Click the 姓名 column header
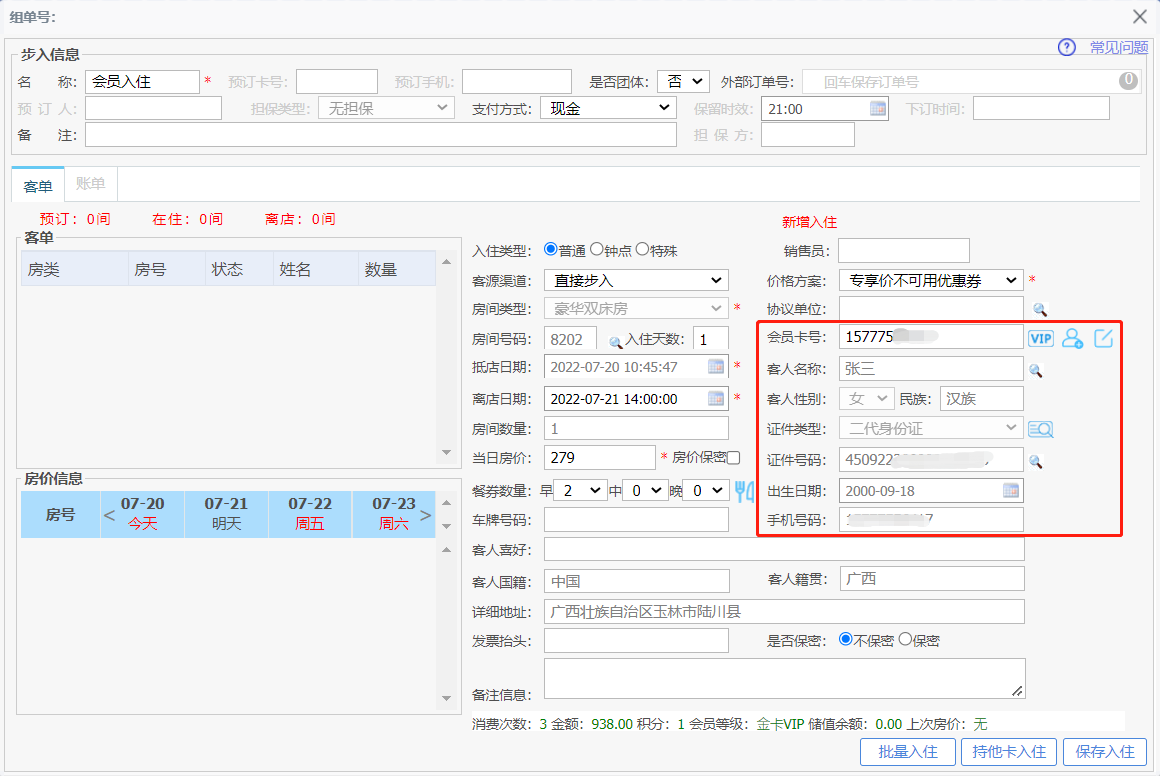1160x776 pixels. [x=315, y=269]
